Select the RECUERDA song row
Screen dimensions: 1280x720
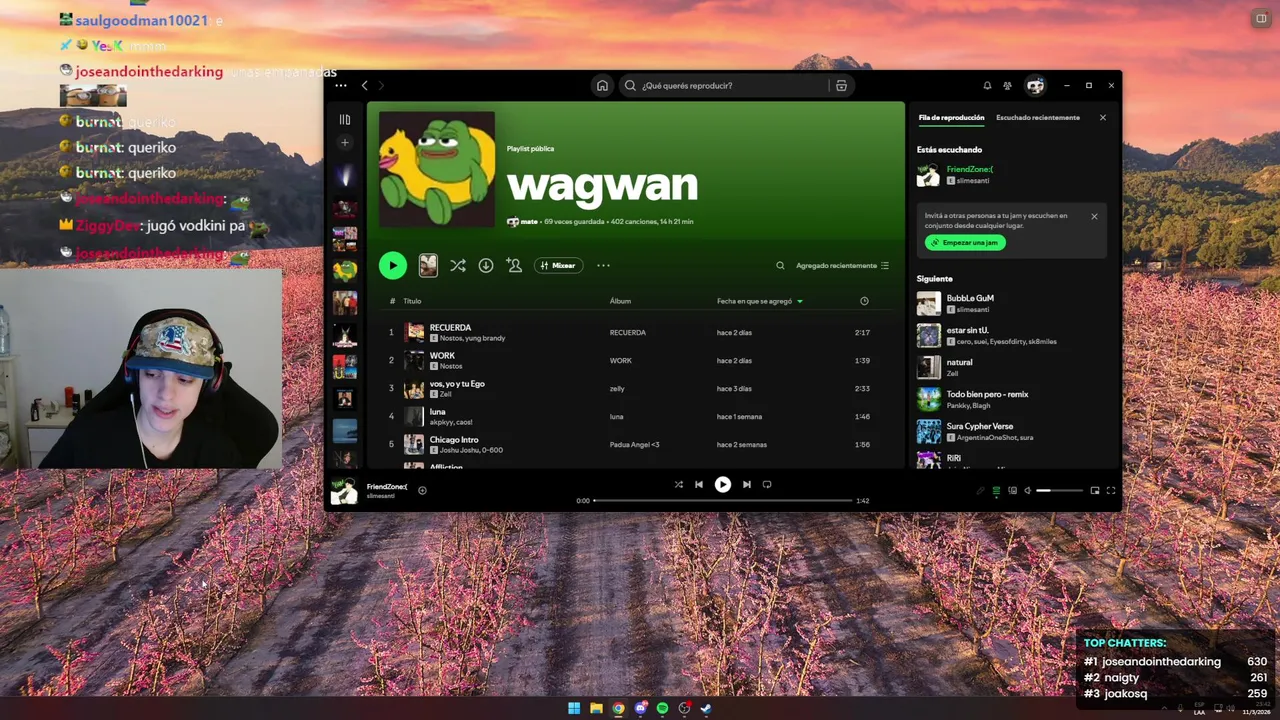630,332
